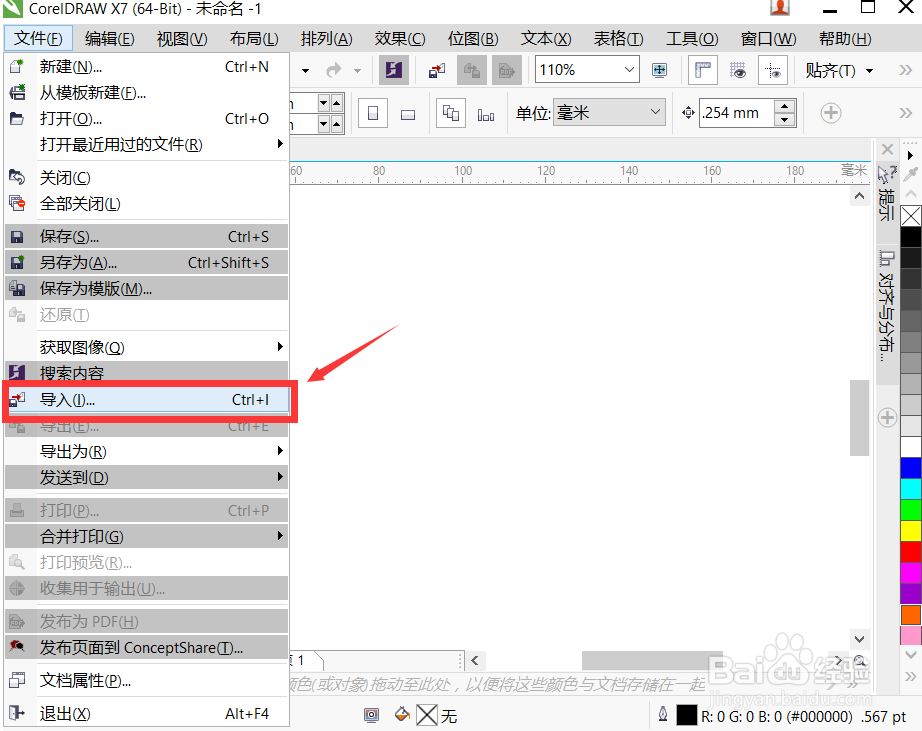This screenshot has height=731, width=922.
Task: Click the full-screen preview icon
Action: point(660,71)
